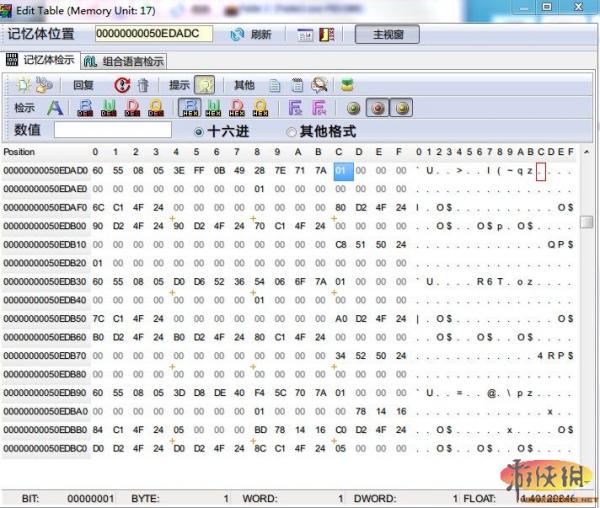This screenshot has height=508, width=600.
Task: Click address row 0000000050EDAE0
Action: point(45,189)
